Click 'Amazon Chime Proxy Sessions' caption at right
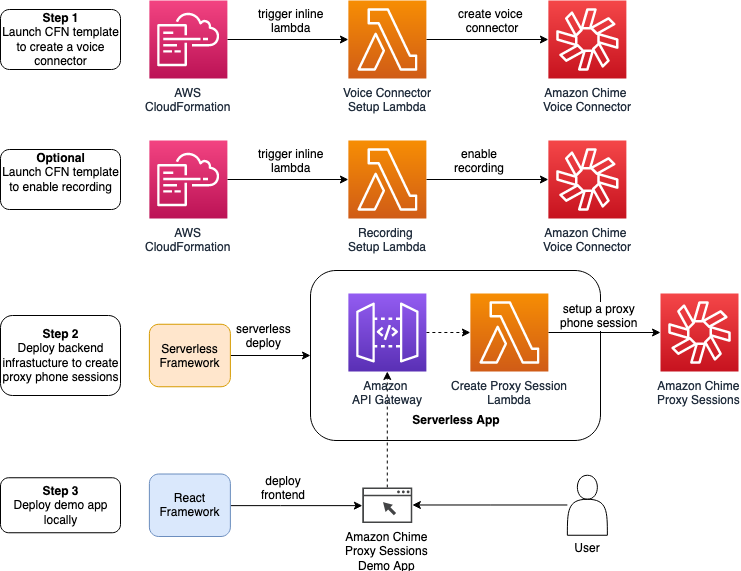Screen dimensions: 741x571 (x=698, y=393)
